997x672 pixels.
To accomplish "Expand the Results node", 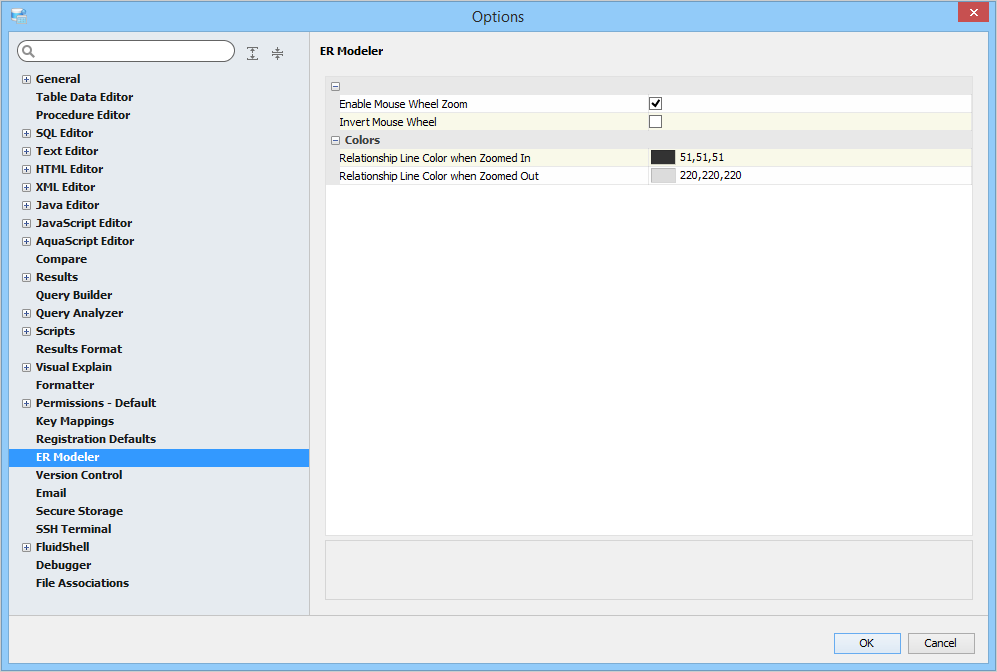I will click(x=26, y=278).
